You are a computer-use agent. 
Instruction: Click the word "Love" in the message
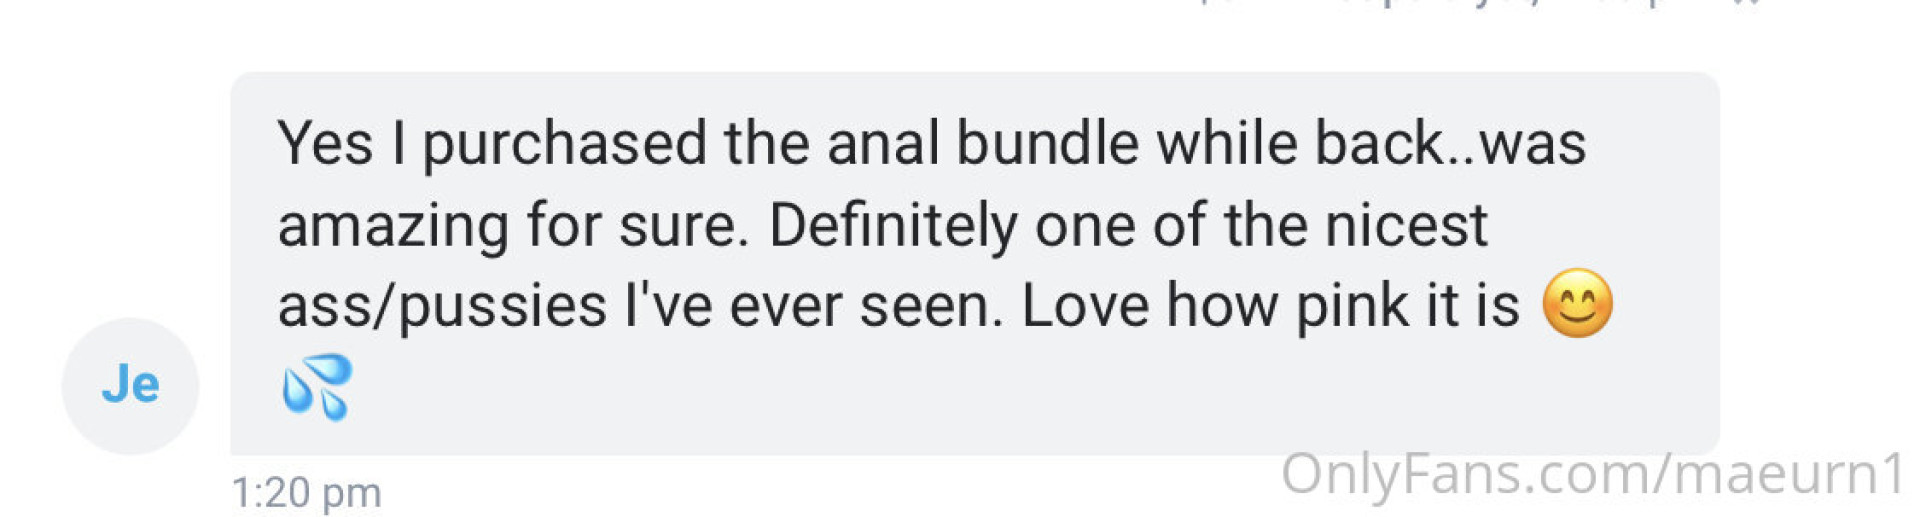click(1085, 305)
